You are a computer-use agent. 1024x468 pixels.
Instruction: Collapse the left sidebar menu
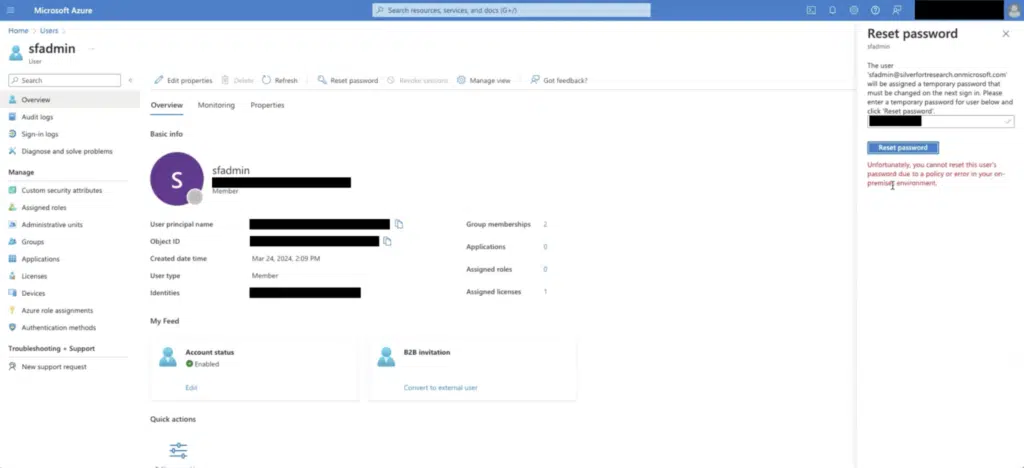(131, 80)
